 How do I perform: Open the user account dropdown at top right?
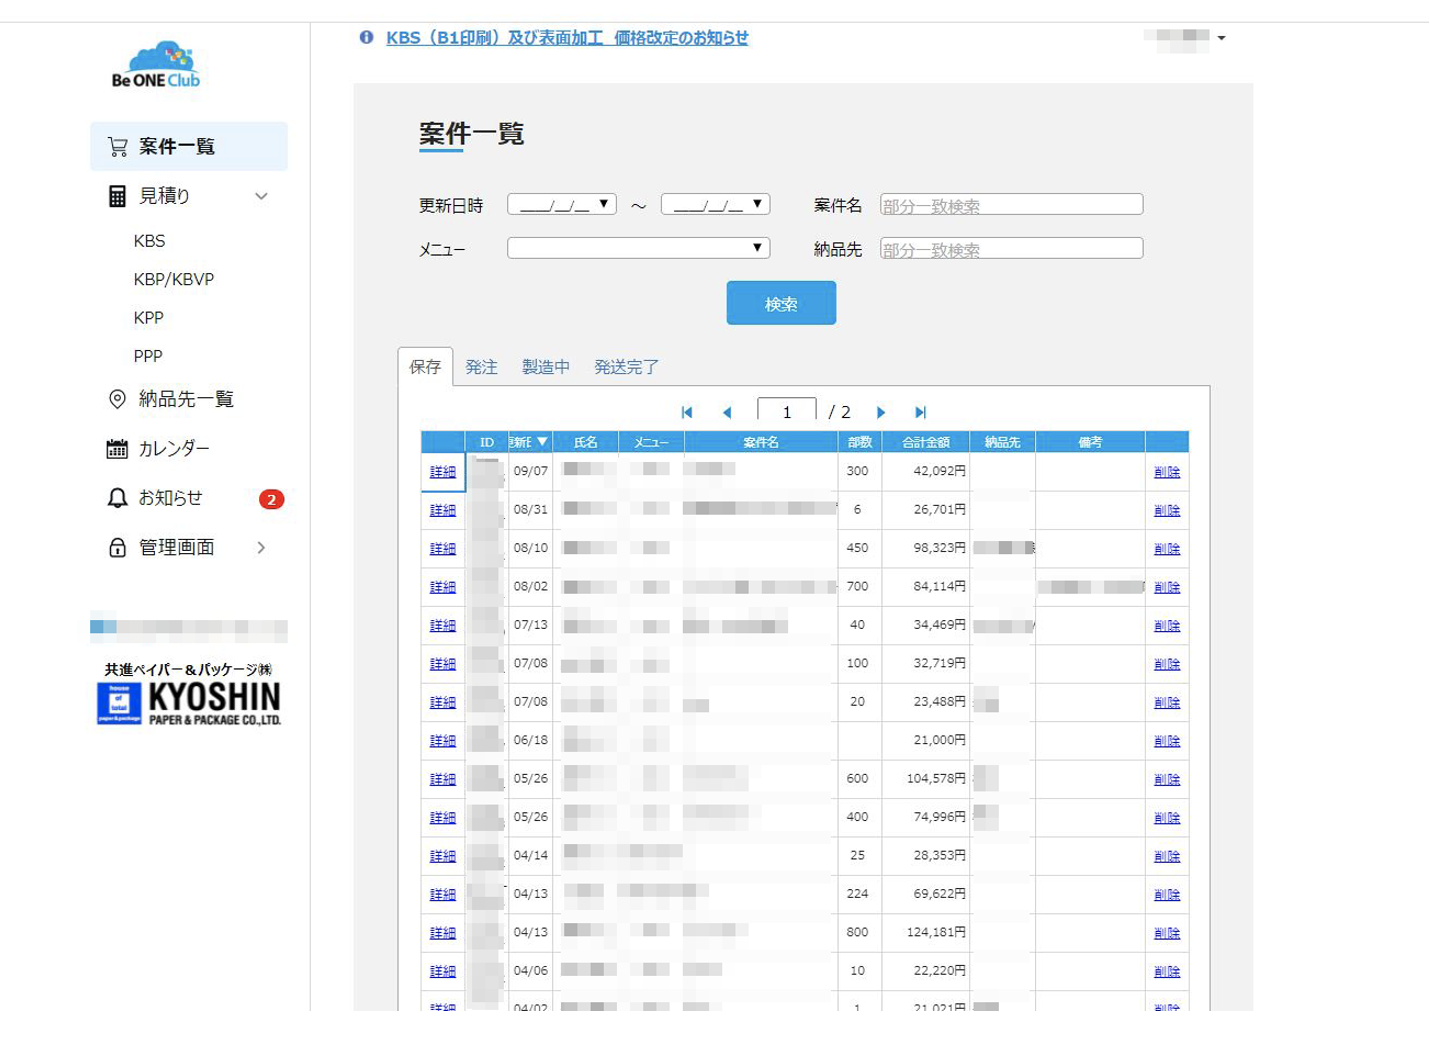(x=1221, y=38)
